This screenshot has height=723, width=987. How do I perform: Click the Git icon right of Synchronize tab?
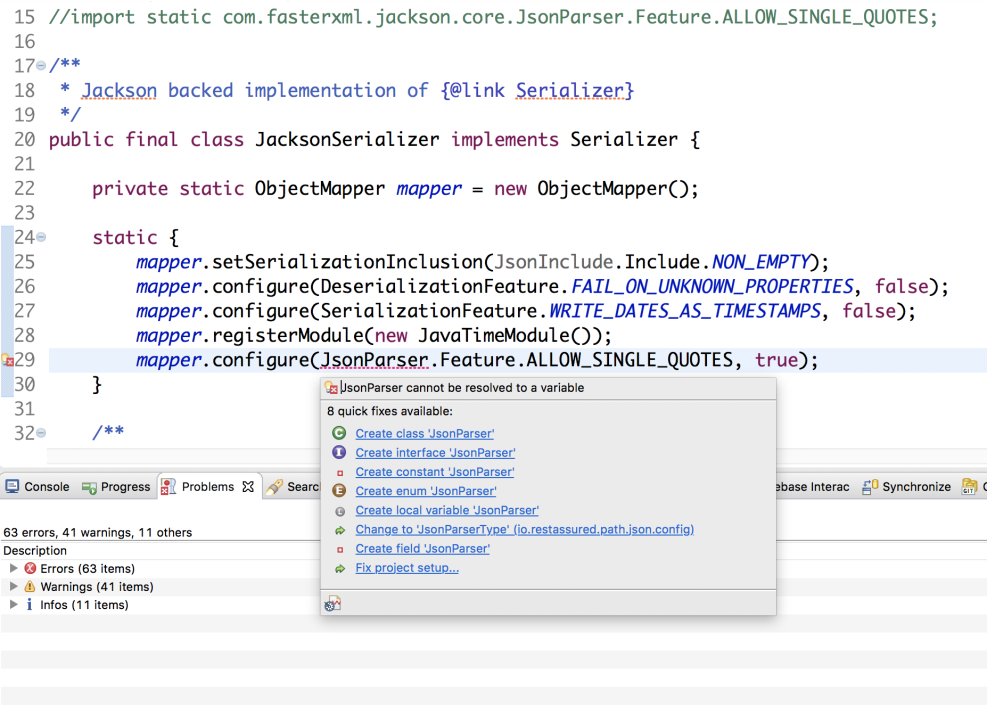(x=968, y=487)
